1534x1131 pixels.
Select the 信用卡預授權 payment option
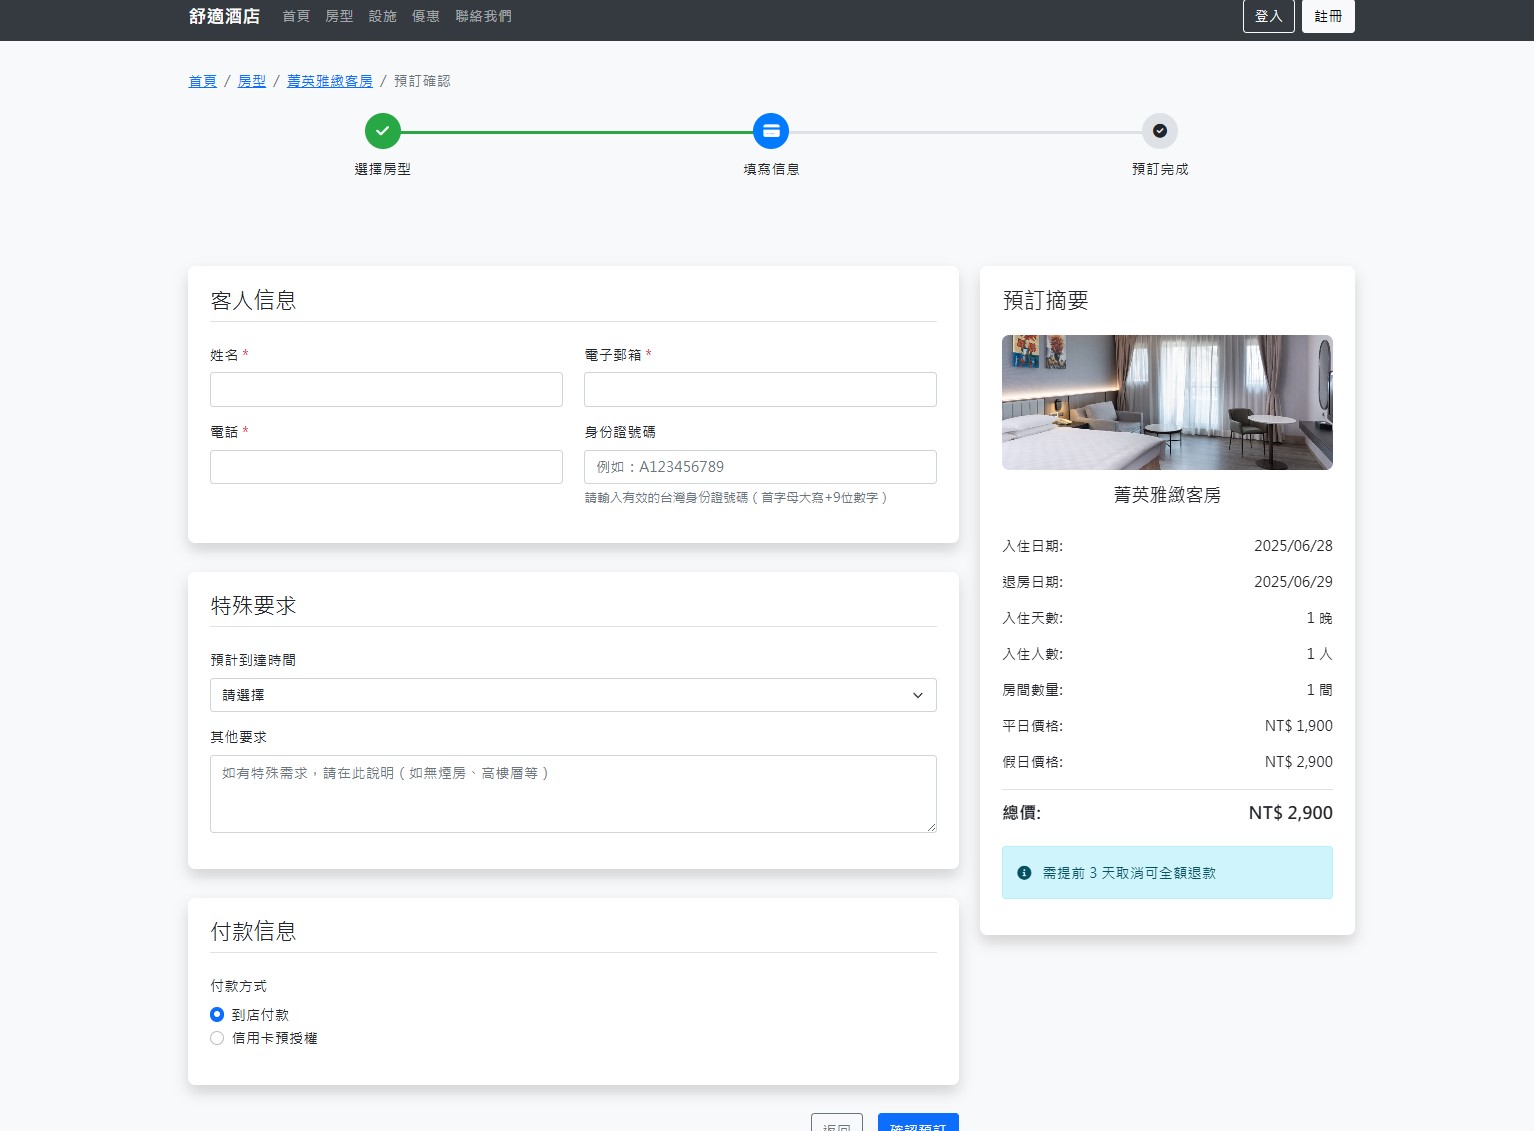(217, 1038)
